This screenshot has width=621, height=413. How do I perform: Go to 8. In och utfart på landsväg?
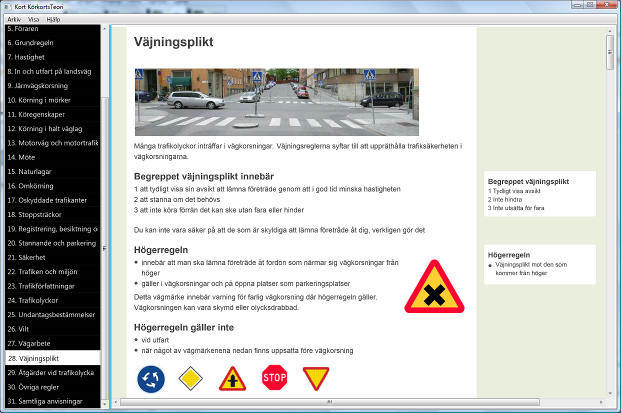click(53, 71)
